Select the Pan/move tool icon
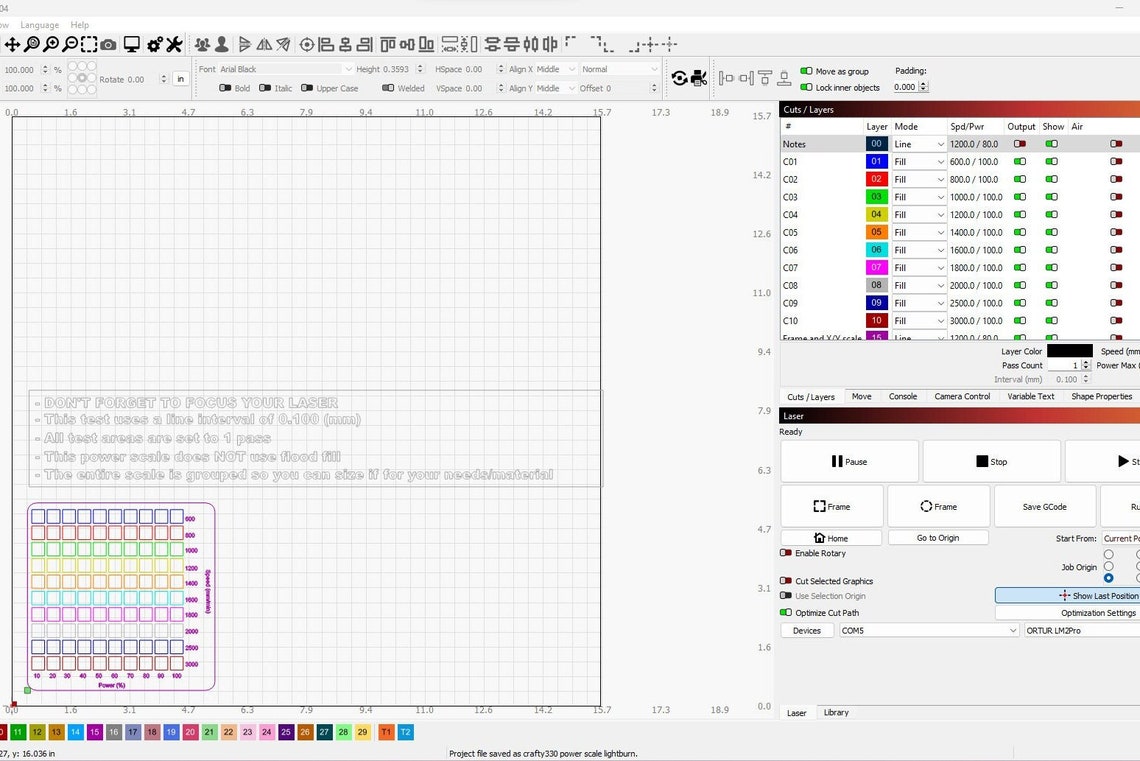The height and width of the screenshot is (761, 1140). point(13,45)
